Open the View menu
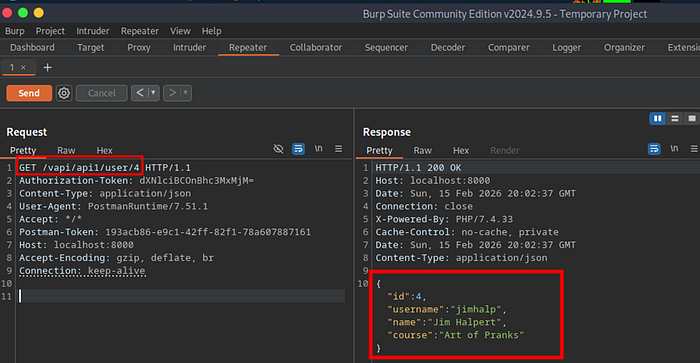Viewport: 700px width, 363px height. (180, 31)
